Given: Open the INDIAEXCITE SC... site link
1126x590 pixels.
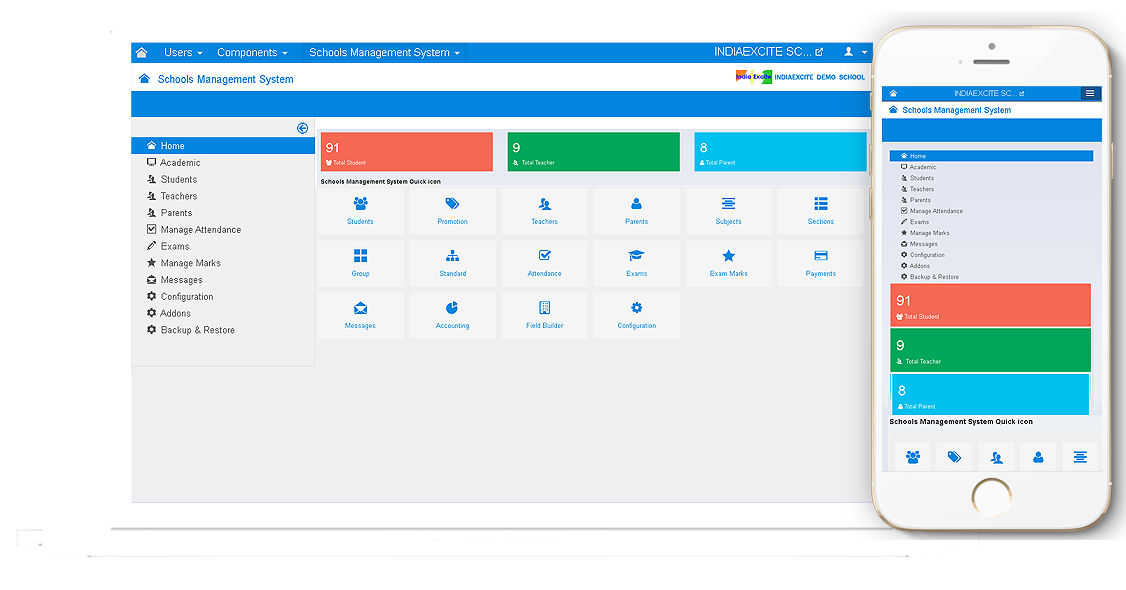Looking at the screenshot, I should point(768,52).
